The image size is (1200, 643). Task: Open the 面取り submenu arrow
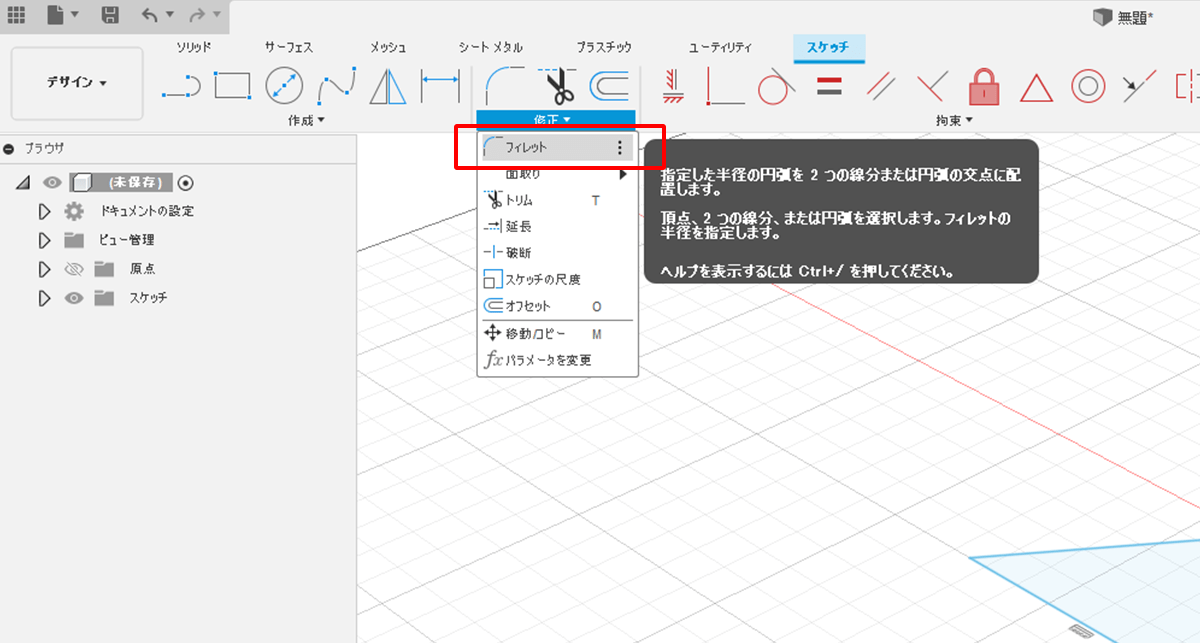tap(624, 174)
